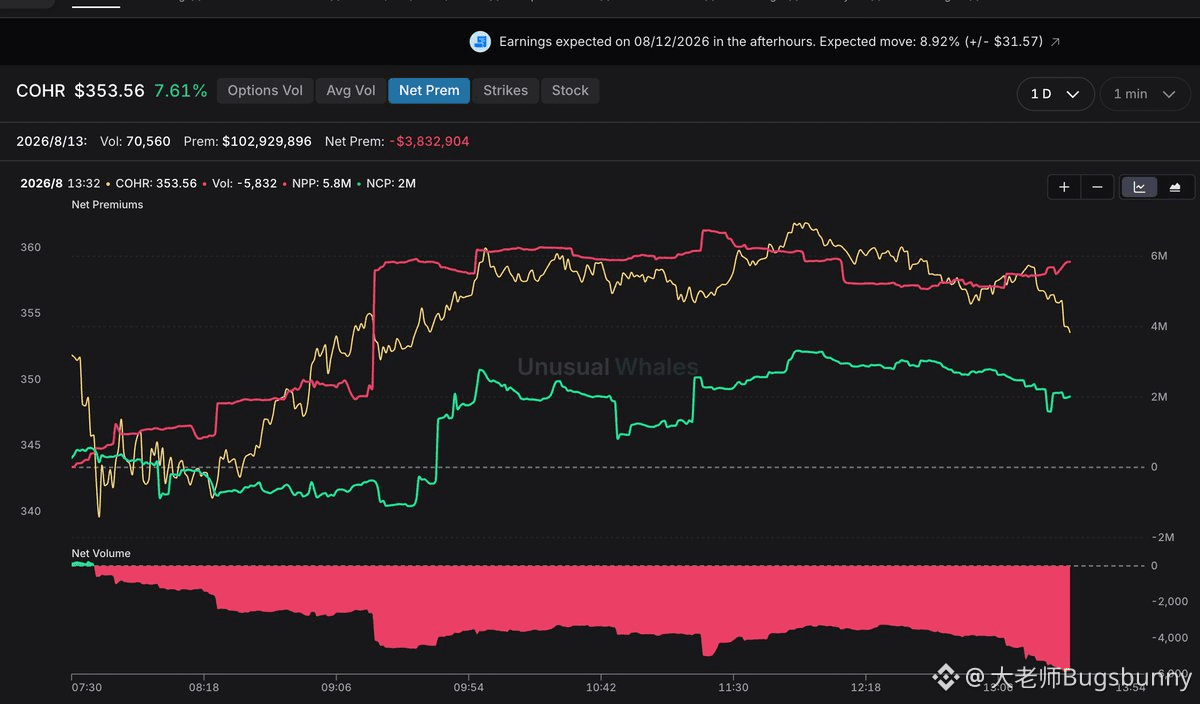Click the 6M right axis label
The width and height of the screenshot is (1200, 704).
1159,257
